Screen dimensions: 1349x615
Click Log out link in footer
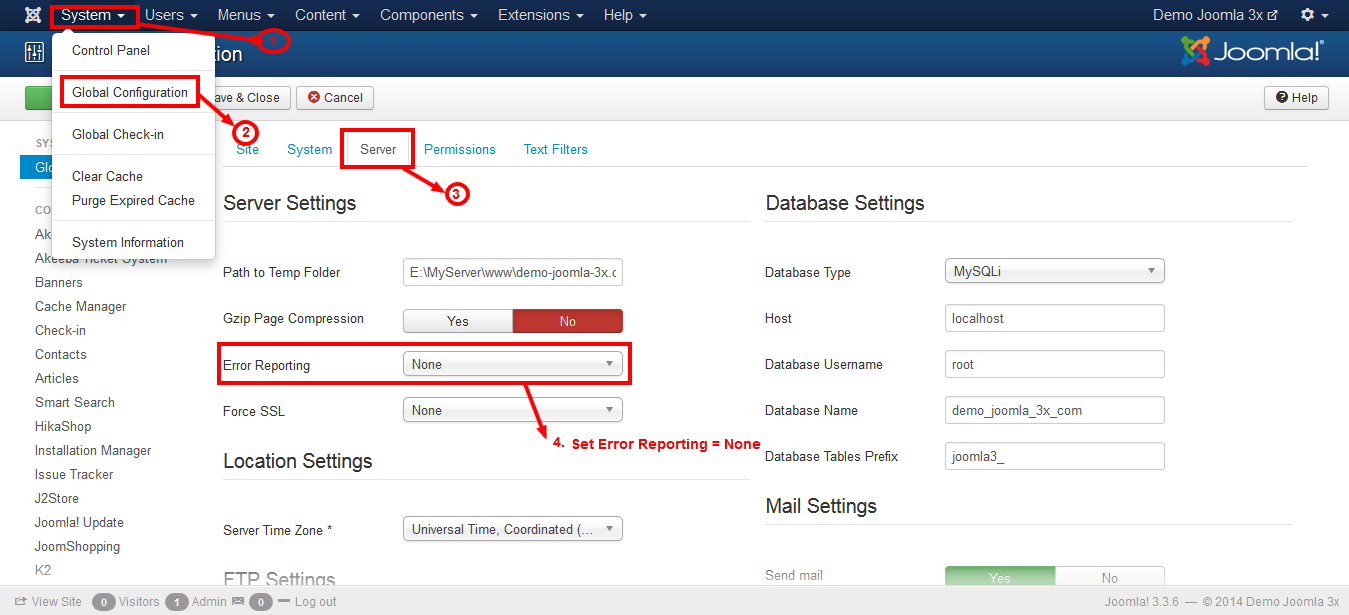(x=315, y=602)
